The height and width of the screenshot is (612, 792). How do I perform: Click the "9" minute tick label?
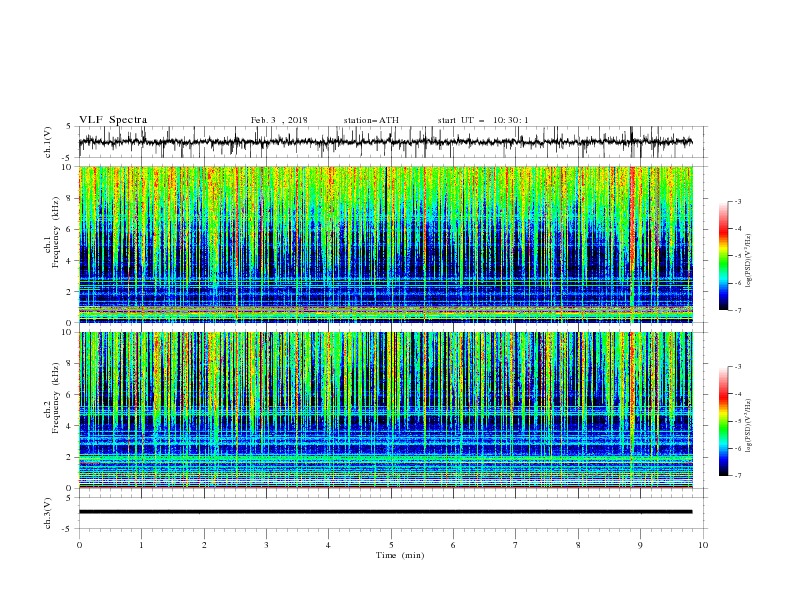click(640, 545)
